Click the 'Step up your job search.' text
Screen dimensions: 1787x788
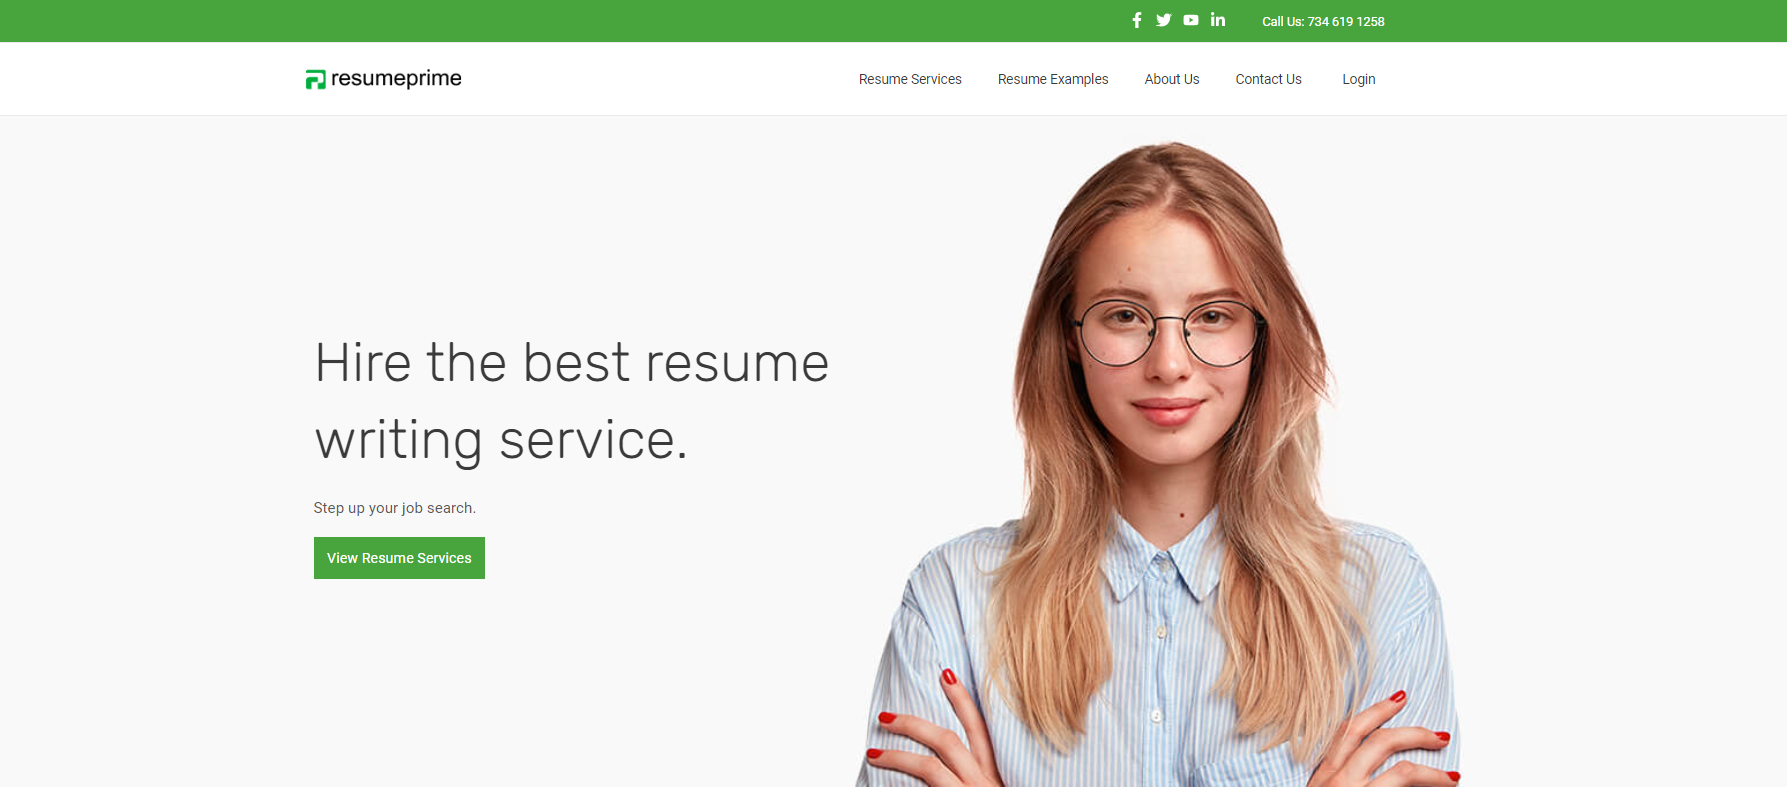coord(395,508)
